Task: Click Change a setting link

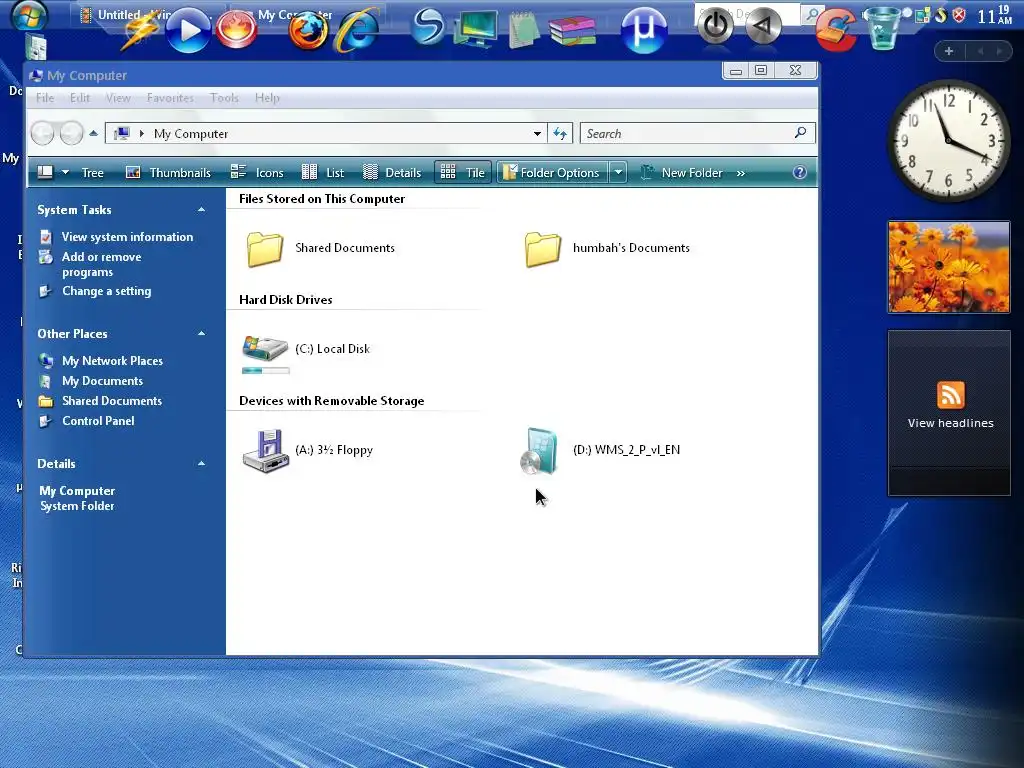Action: point(106,291)
